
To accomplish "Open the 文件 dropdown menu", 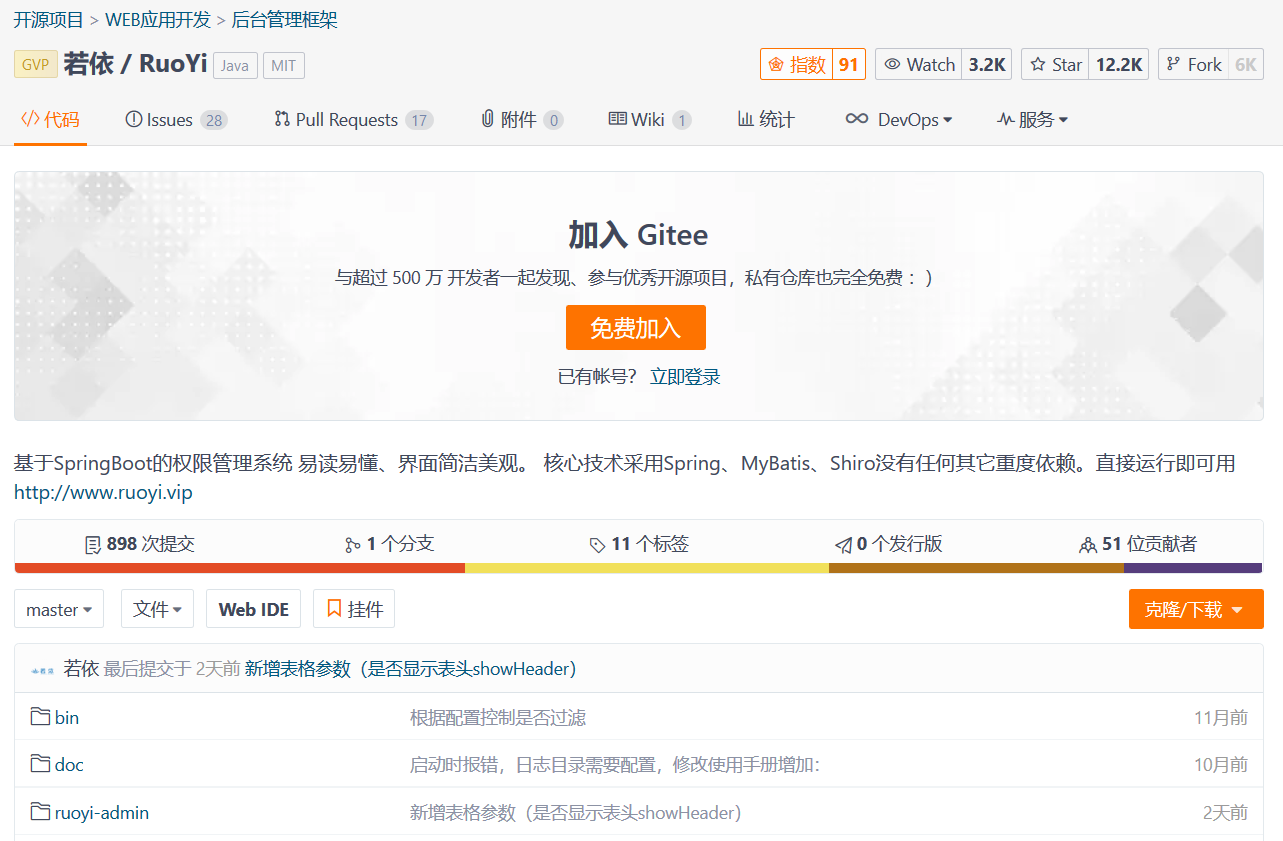I will click(x=158, y=609).
